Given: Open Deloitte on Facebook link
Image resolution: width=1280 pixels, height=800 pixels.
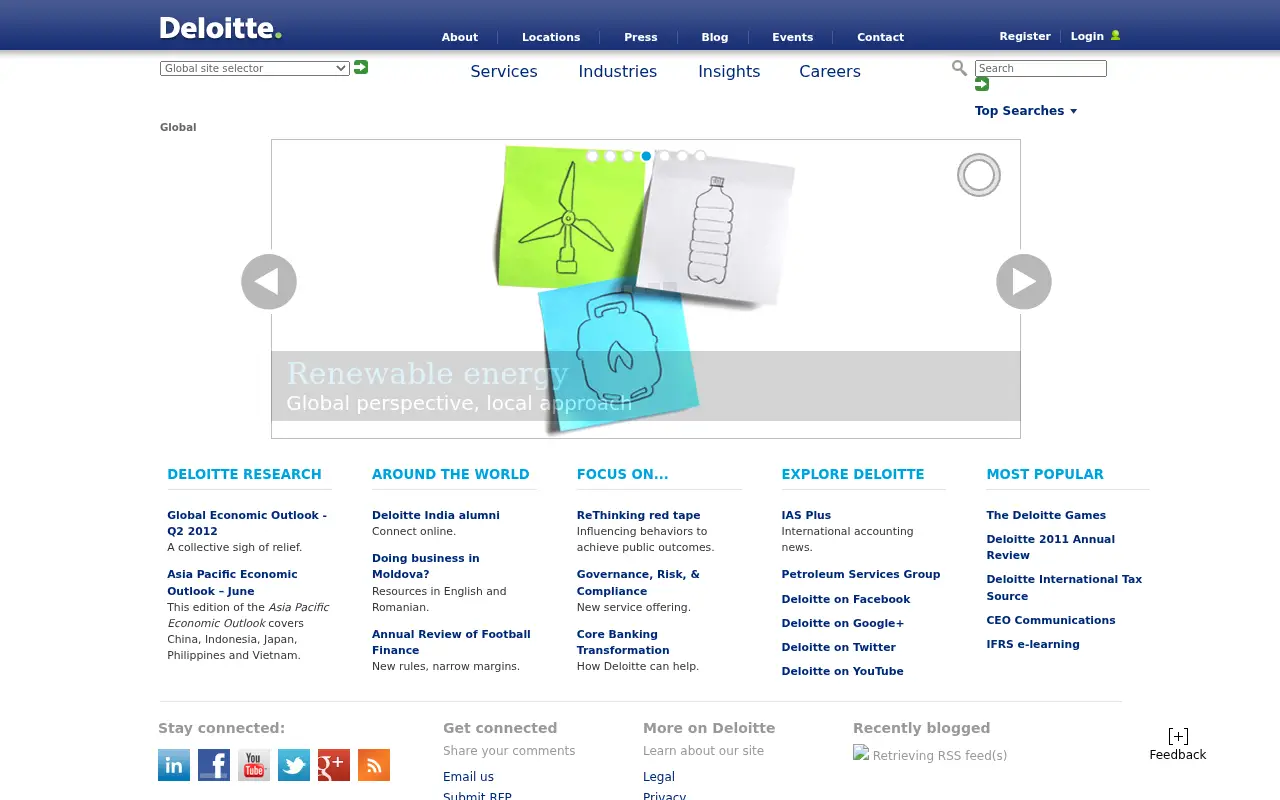Looking at the screenshot, I should point(846,599).
